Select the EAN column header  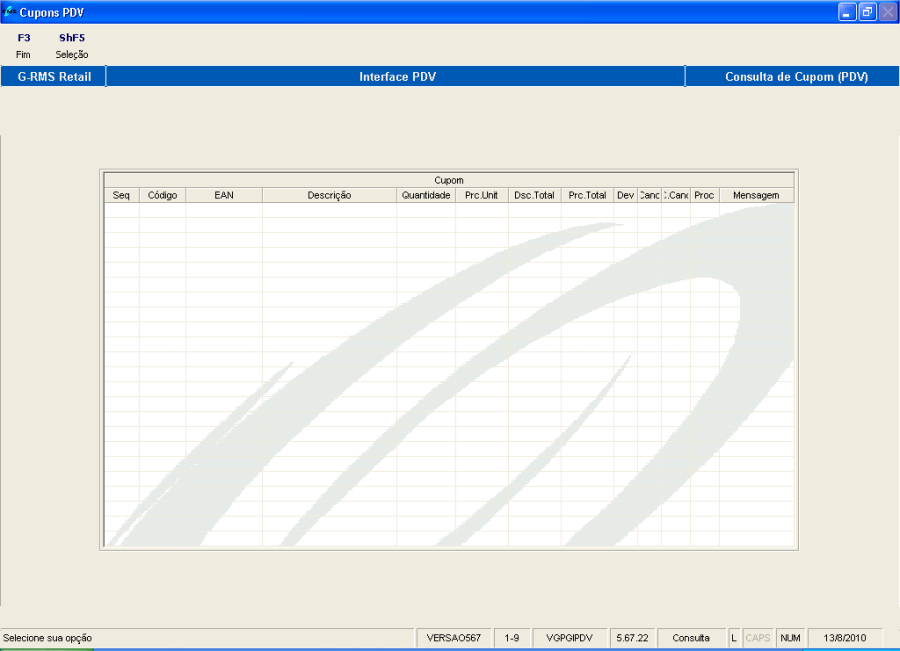click(x=224, y=195)
